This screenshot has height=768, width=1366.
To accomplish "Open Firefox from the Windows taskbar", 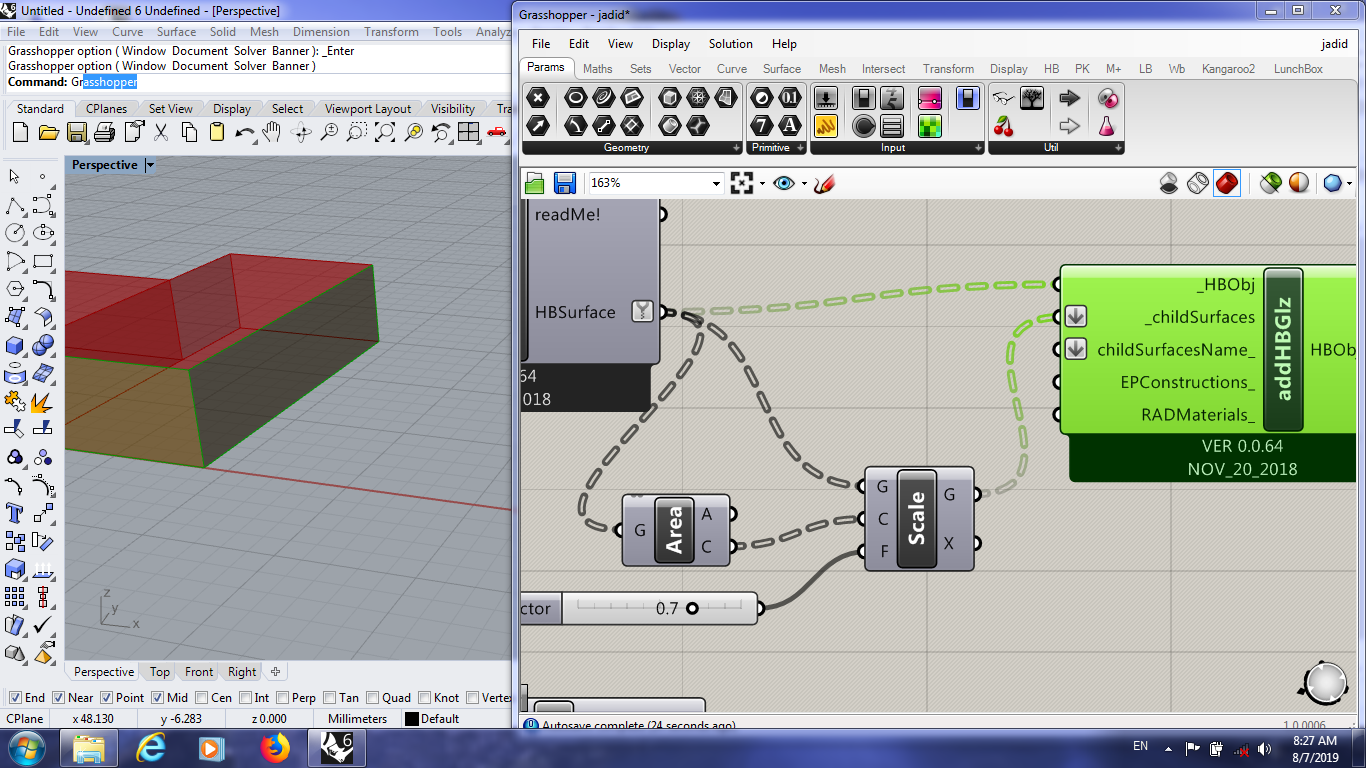I will coord(273,748).
